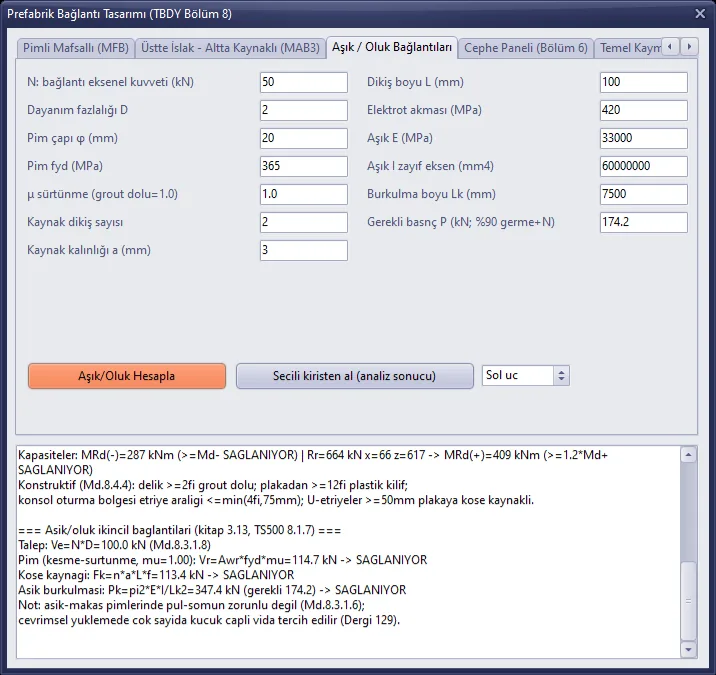Select the Aşık E (MPa) field
The width and height of the screenshot is (716, 675).
[643, 138]
